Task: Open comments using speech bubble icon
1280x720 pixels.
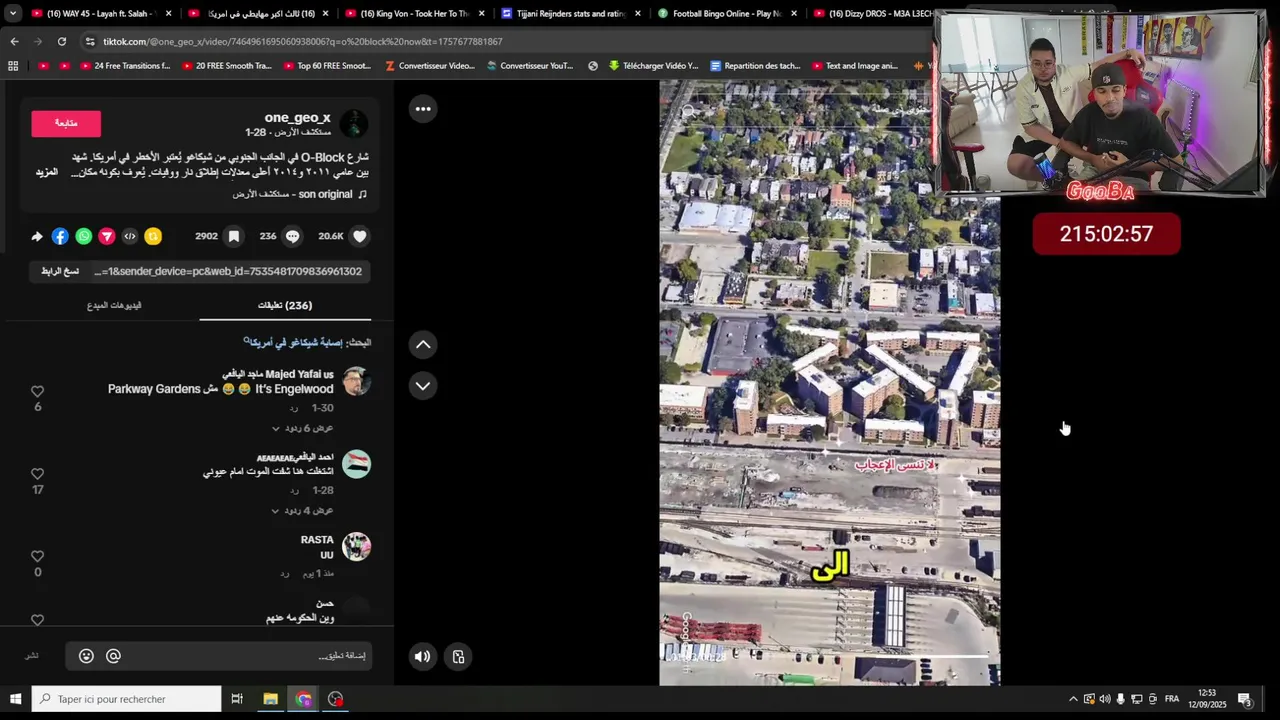Action: [292, 236]
